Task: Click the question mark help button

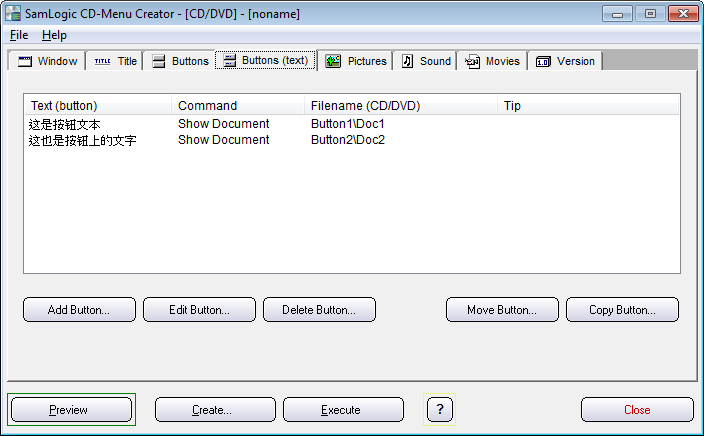Action: tap(440, 409)
